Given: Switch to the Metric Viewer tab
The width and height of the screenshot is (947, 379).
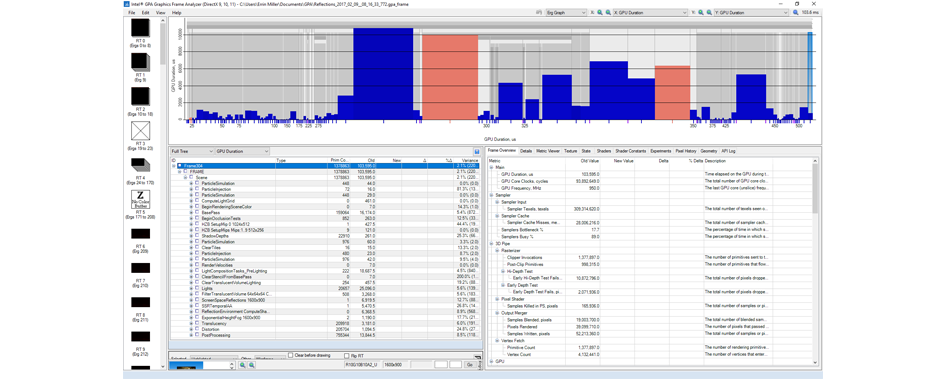Looking at the screenshot, I should (x=548, y=151).
